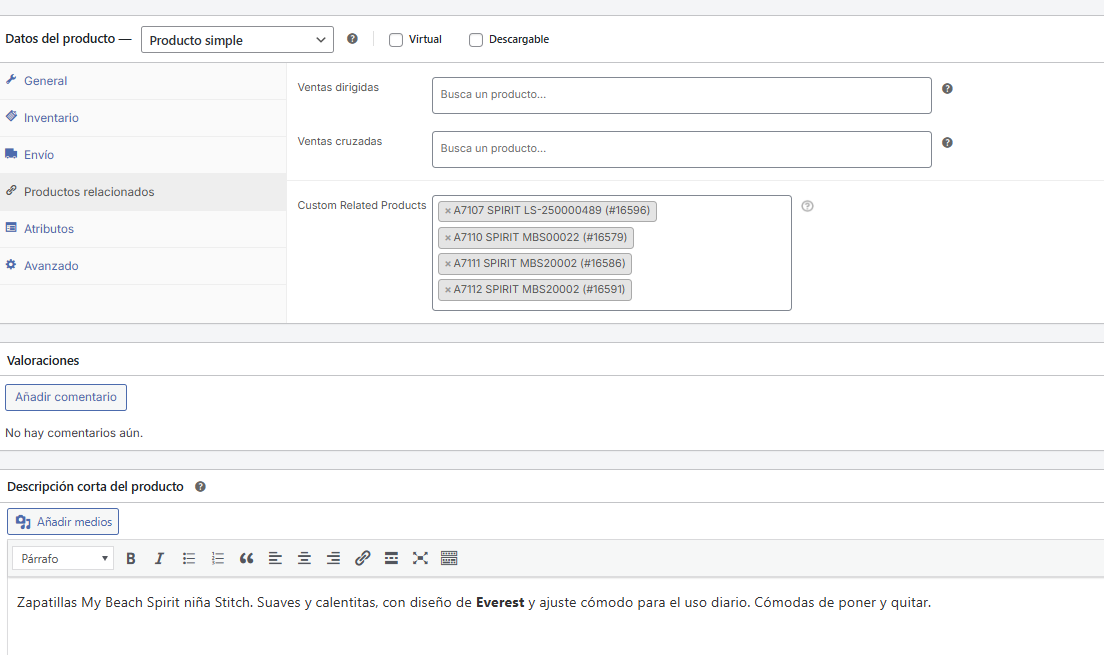Expand the Párrafo format dropdown
Image resolution: width=1104 pixels, height=655 pixels.
click(63, 558)
